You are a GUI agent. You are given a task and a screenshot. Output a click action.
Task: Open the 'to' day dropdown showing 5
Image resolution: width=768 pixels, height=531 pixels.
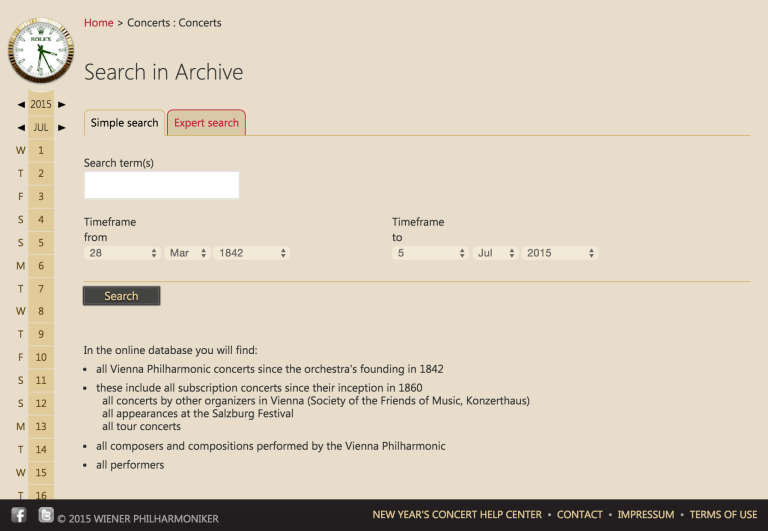(430, 254)
